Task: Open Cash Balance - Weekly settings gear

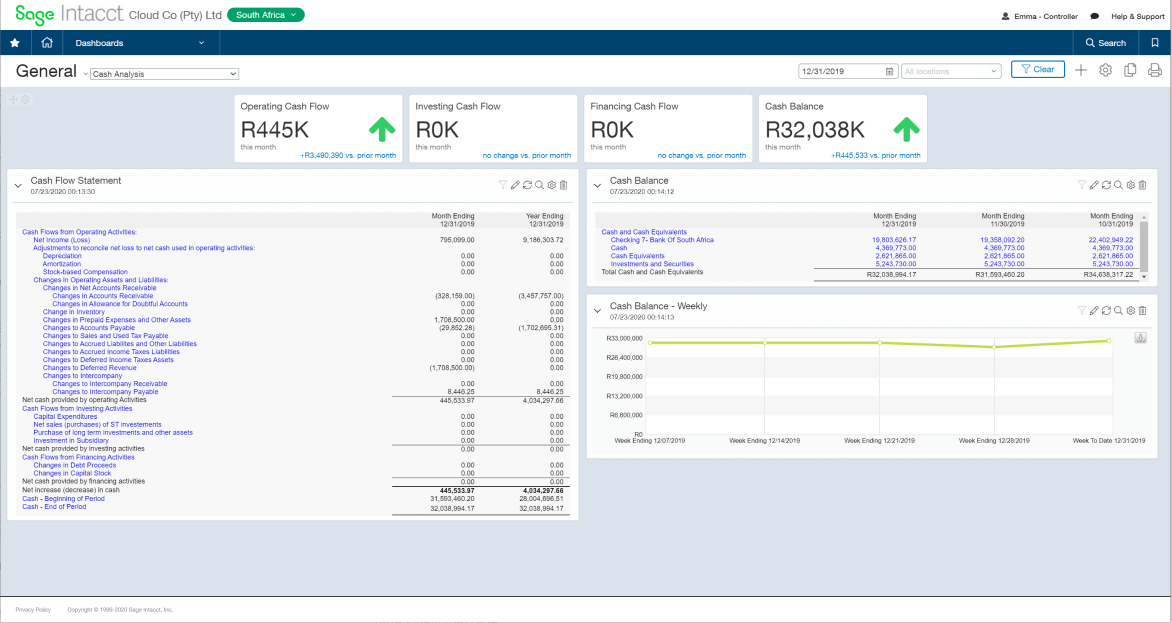Action: point(1130,310)
